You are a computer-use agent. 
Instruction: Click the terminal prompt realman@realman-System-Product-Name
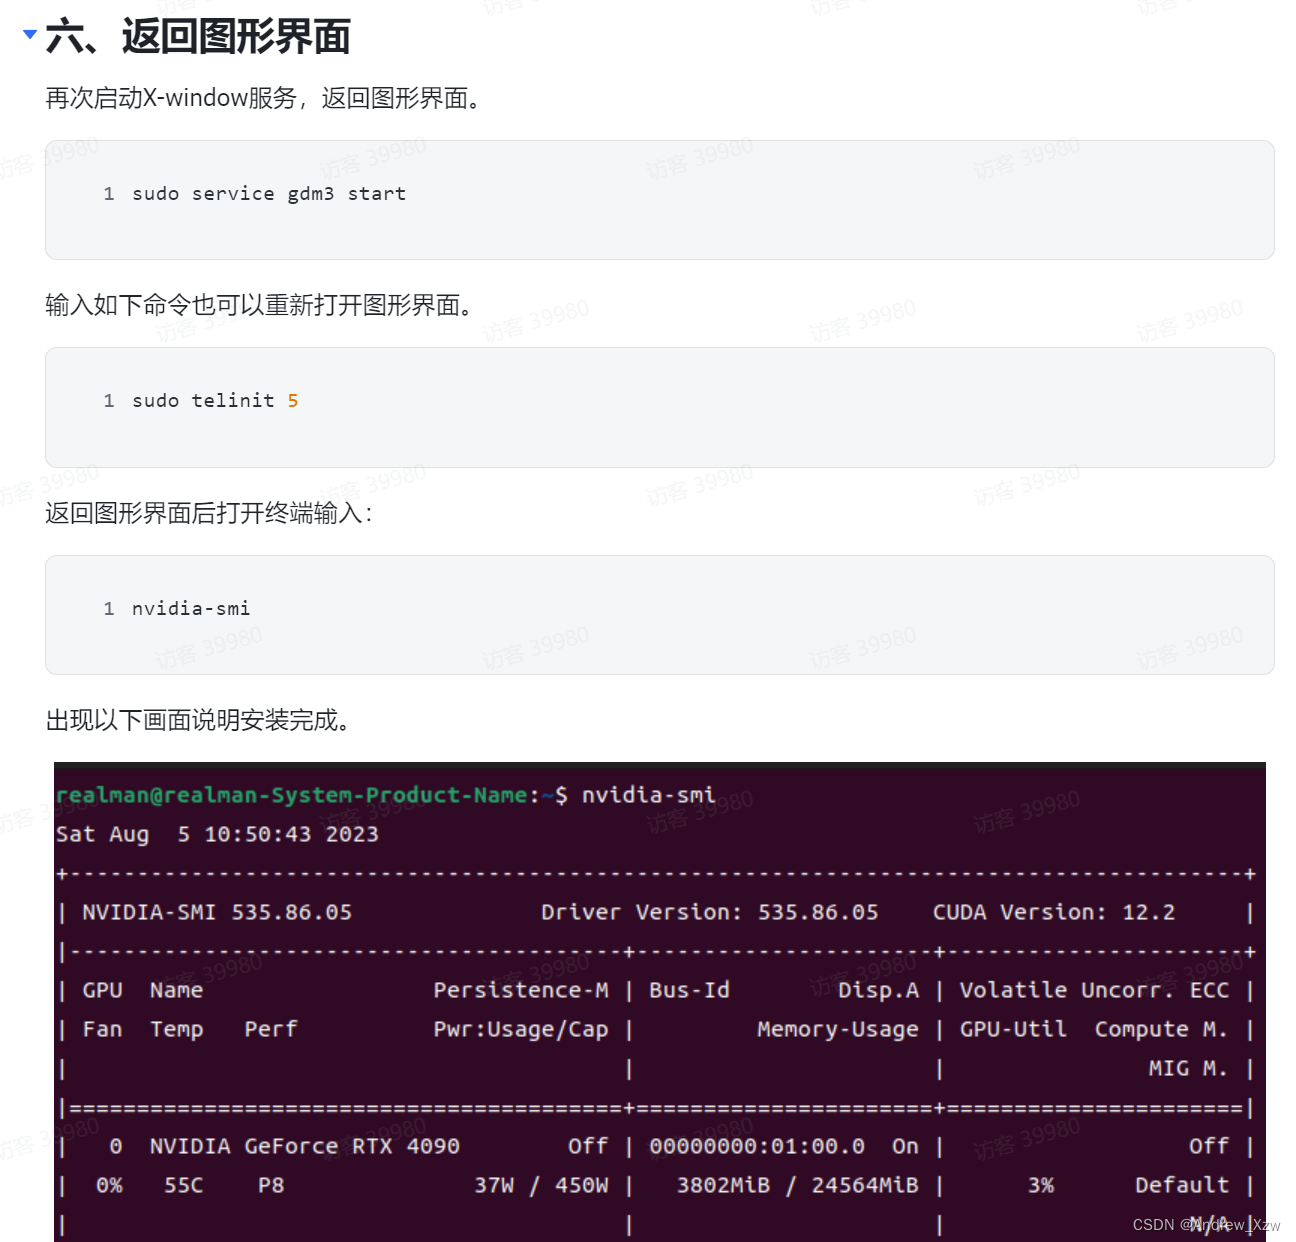tap(291, 795)
